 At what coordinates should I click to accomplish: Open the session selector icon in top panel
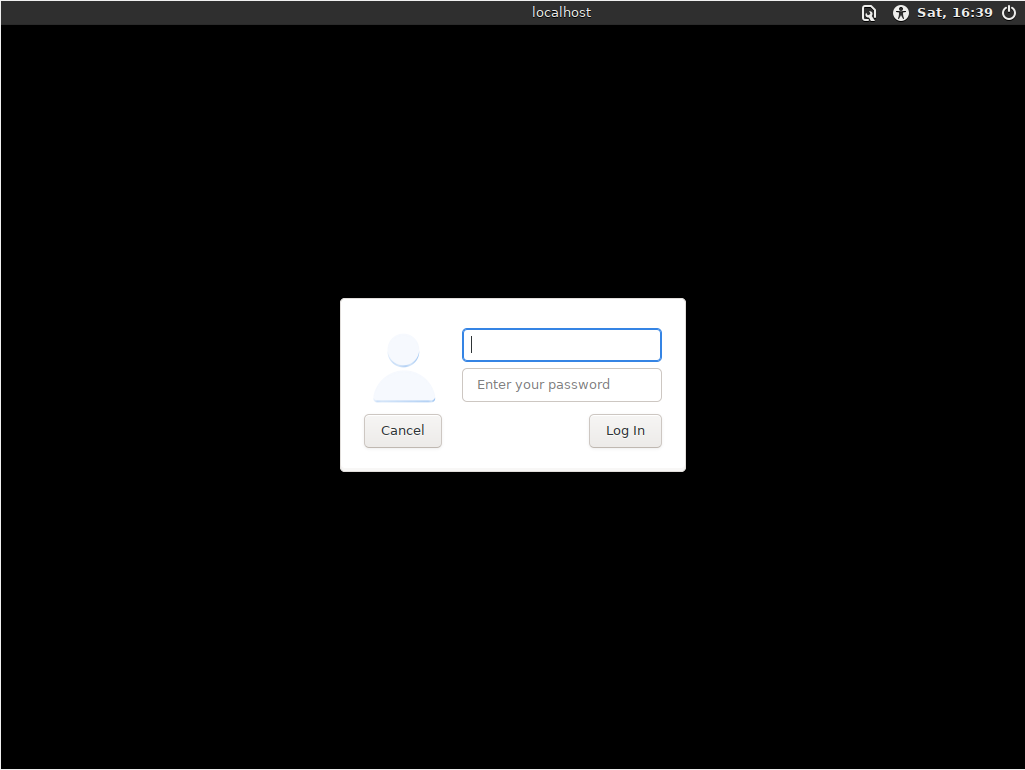(x=869, y=13)
